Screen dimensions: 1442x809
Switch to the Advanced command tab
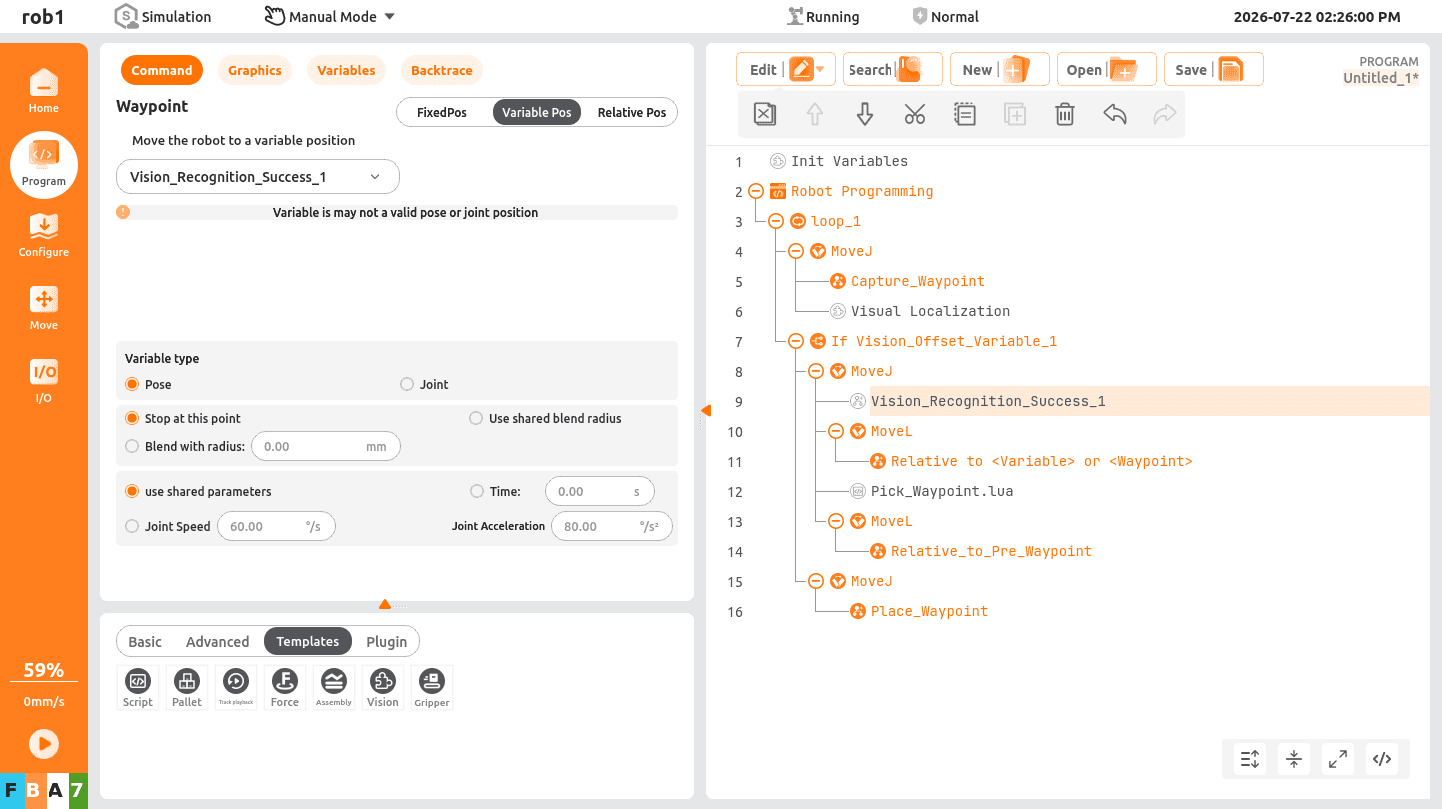217,642
